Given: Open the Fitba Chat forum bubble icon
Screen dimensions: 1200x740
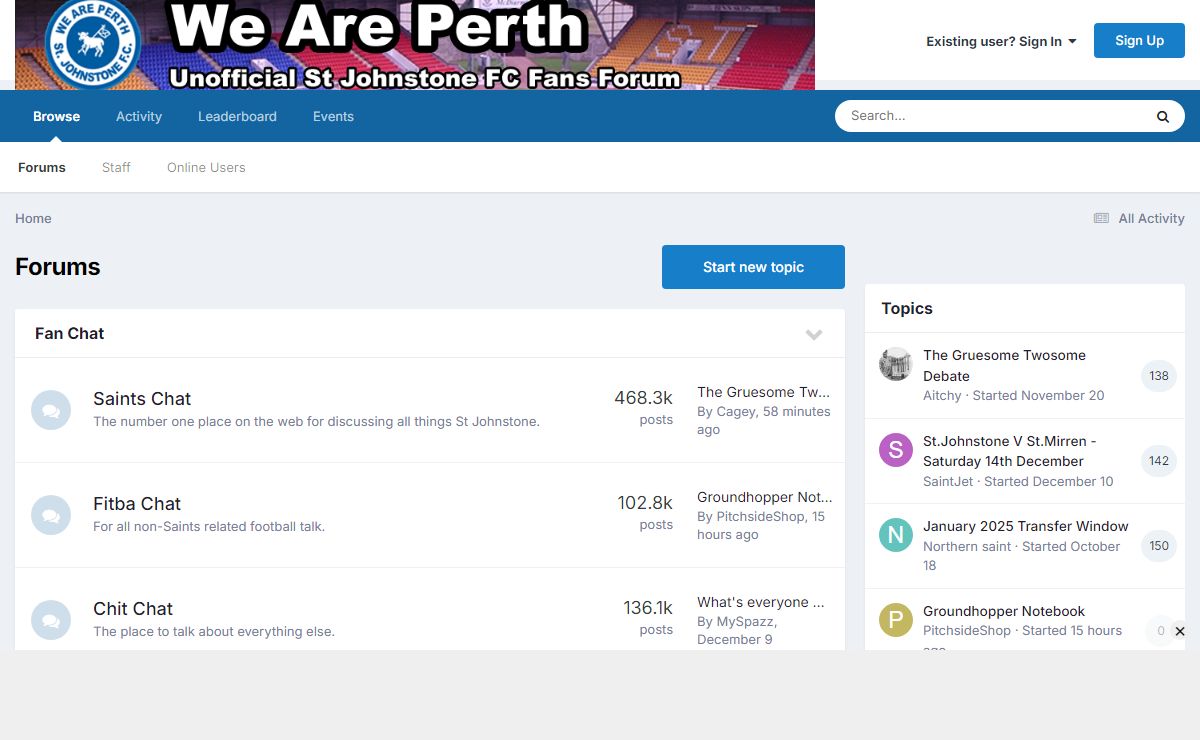Looking at the screenshot, I should click(x=51, y=515).
